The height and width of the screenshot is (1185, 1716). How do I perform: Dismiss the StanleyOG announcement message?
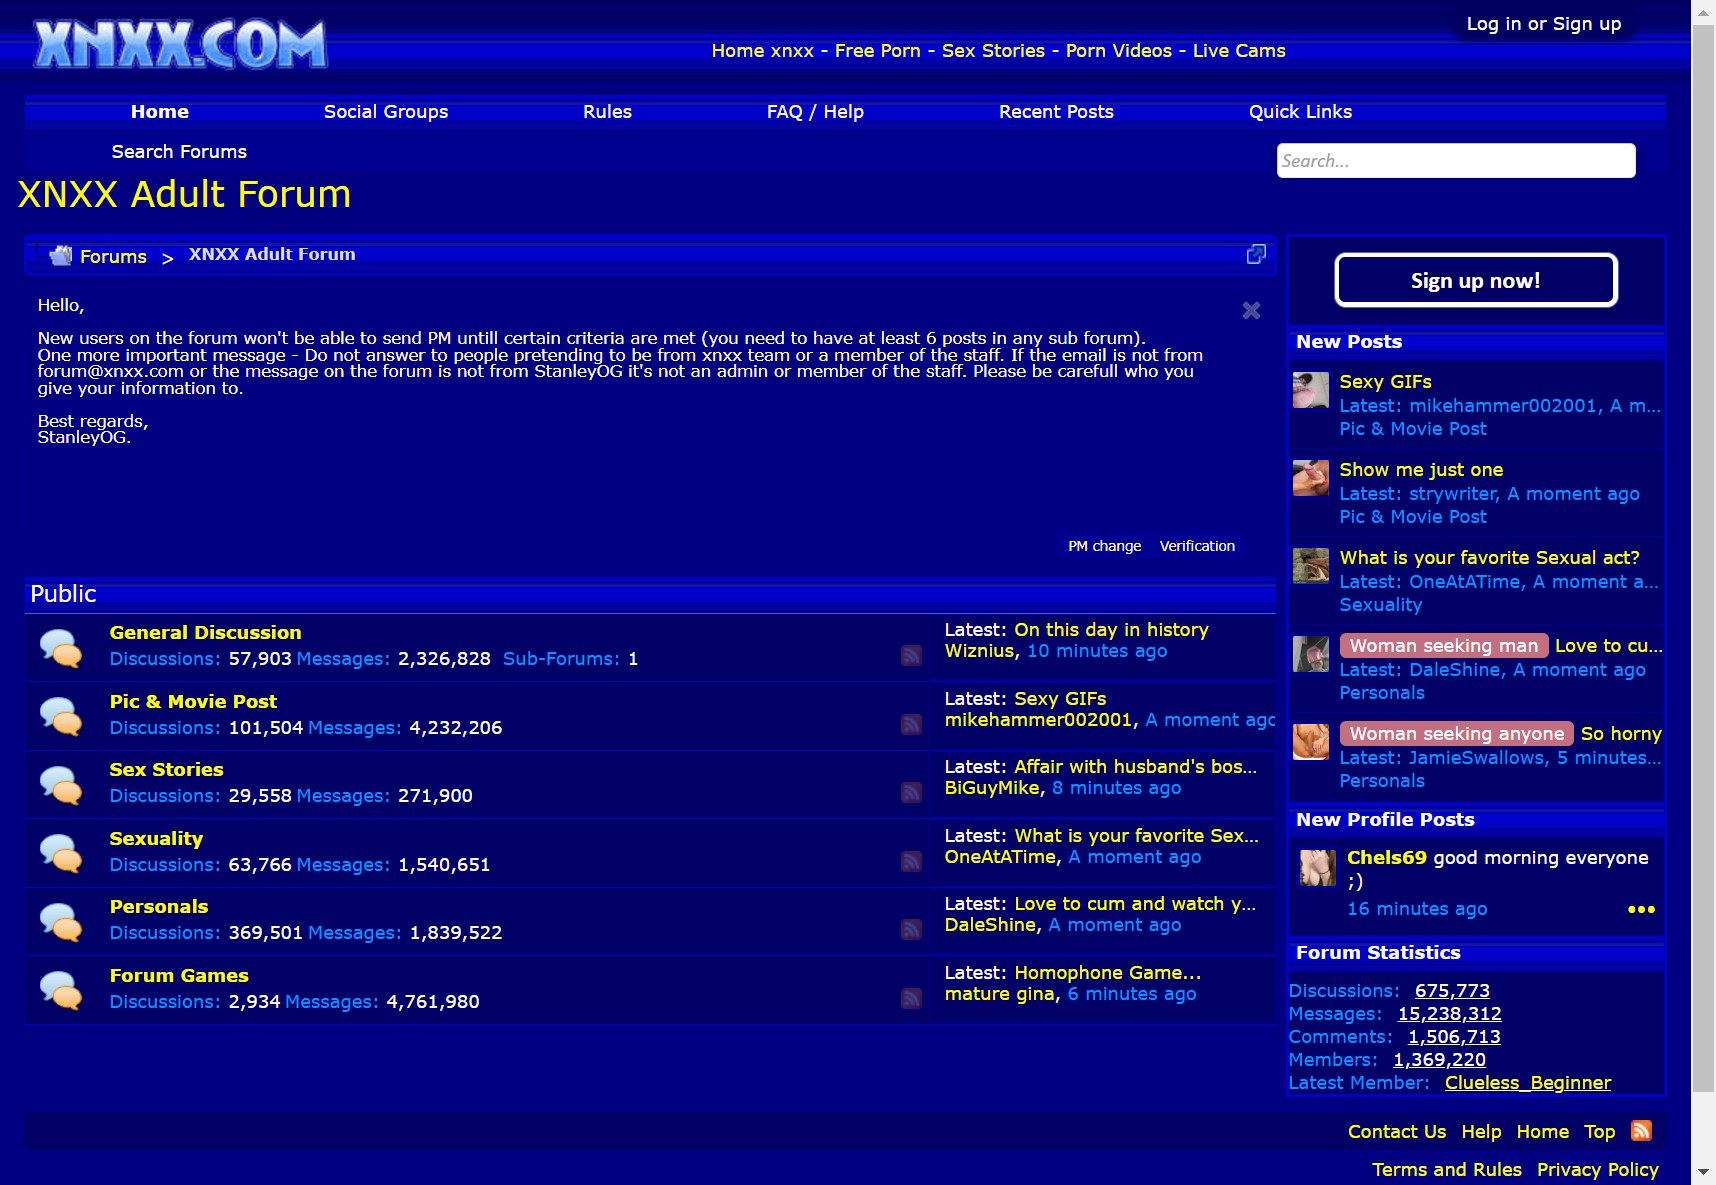click(1251, 311)
